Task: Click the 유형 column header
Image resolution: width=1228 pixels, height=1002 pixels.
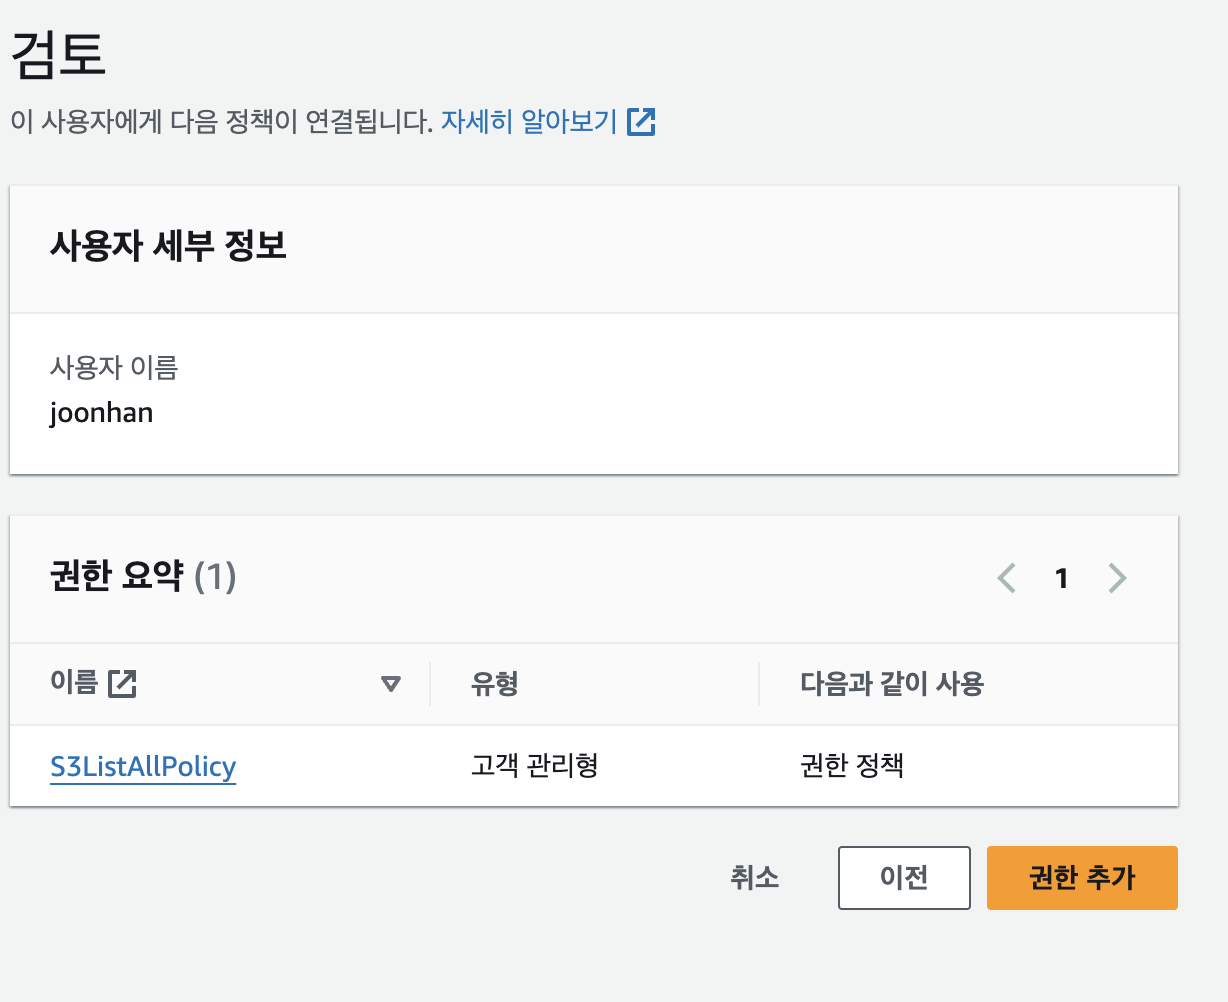Action: 495,684
